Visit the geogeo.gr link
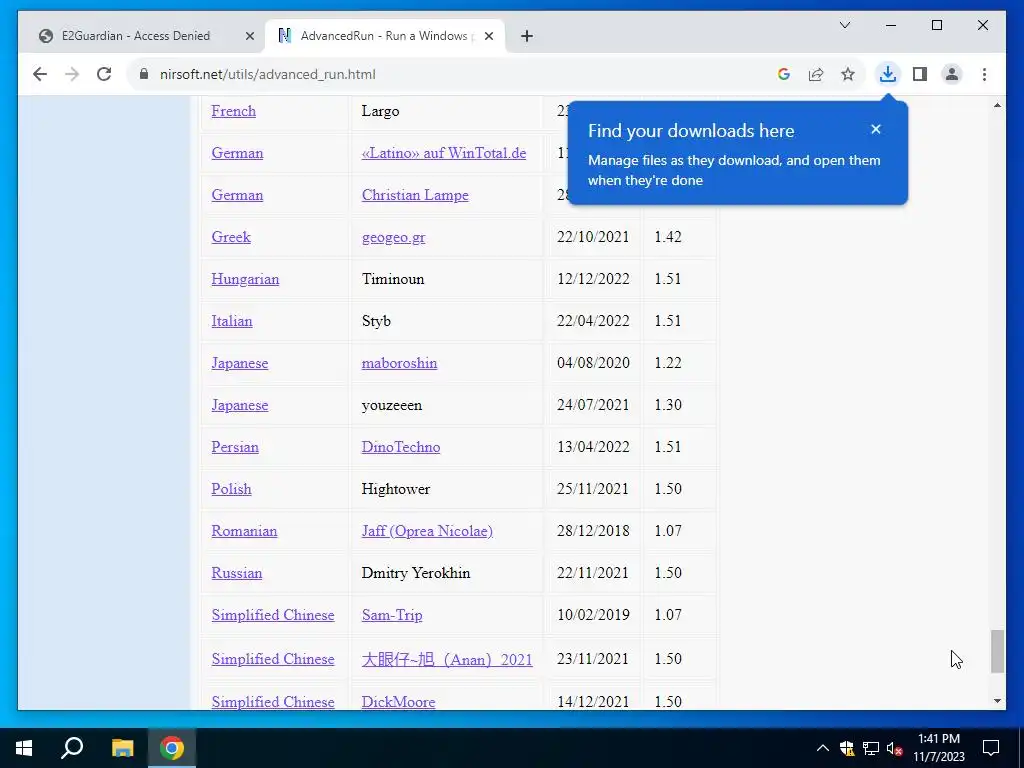The image size is (1024, 768). click(393, 237)
